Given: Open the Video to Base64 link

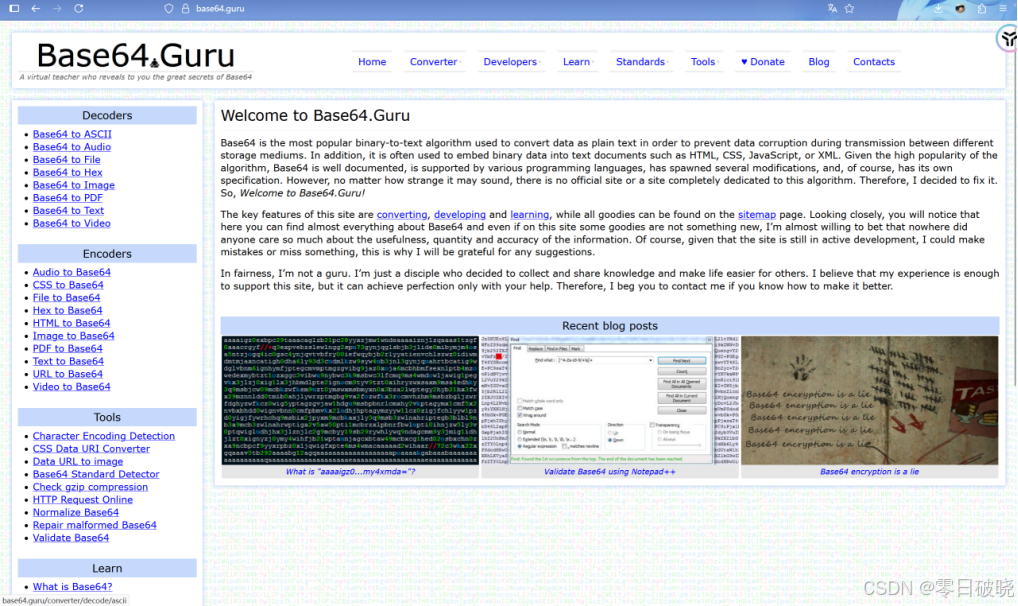Looking at the screenshot, I should pos(71,386).
